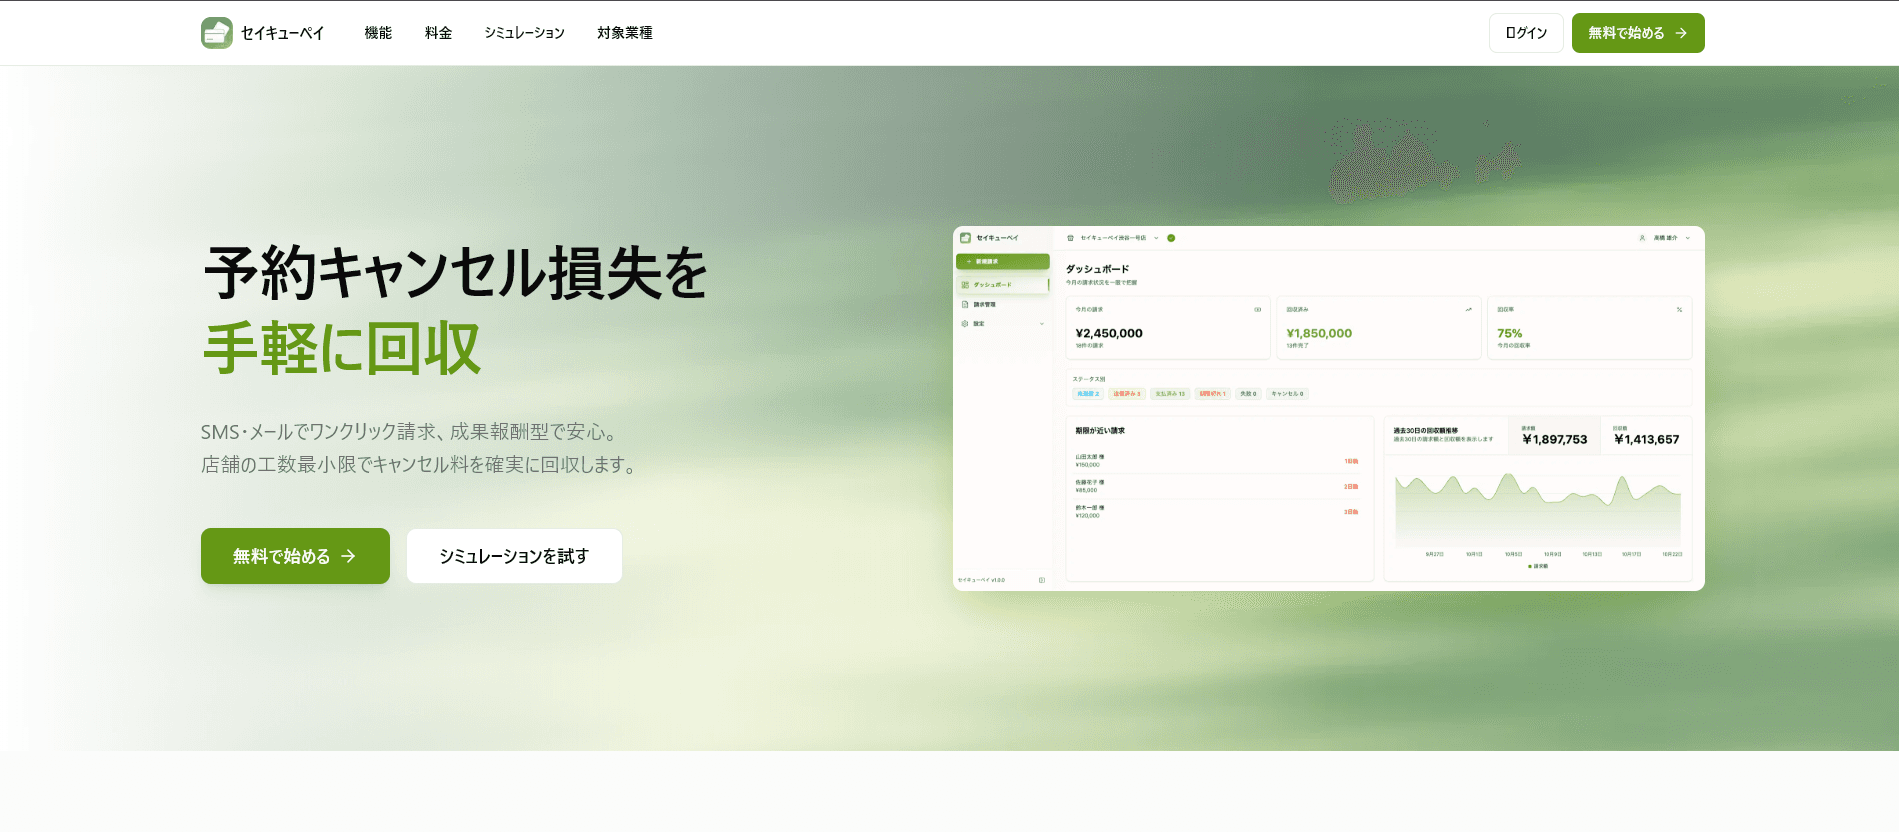Click the 過去30日の回収額推移 area chart
Screen dimensions: 1899x832
[x=1538, y=510]
